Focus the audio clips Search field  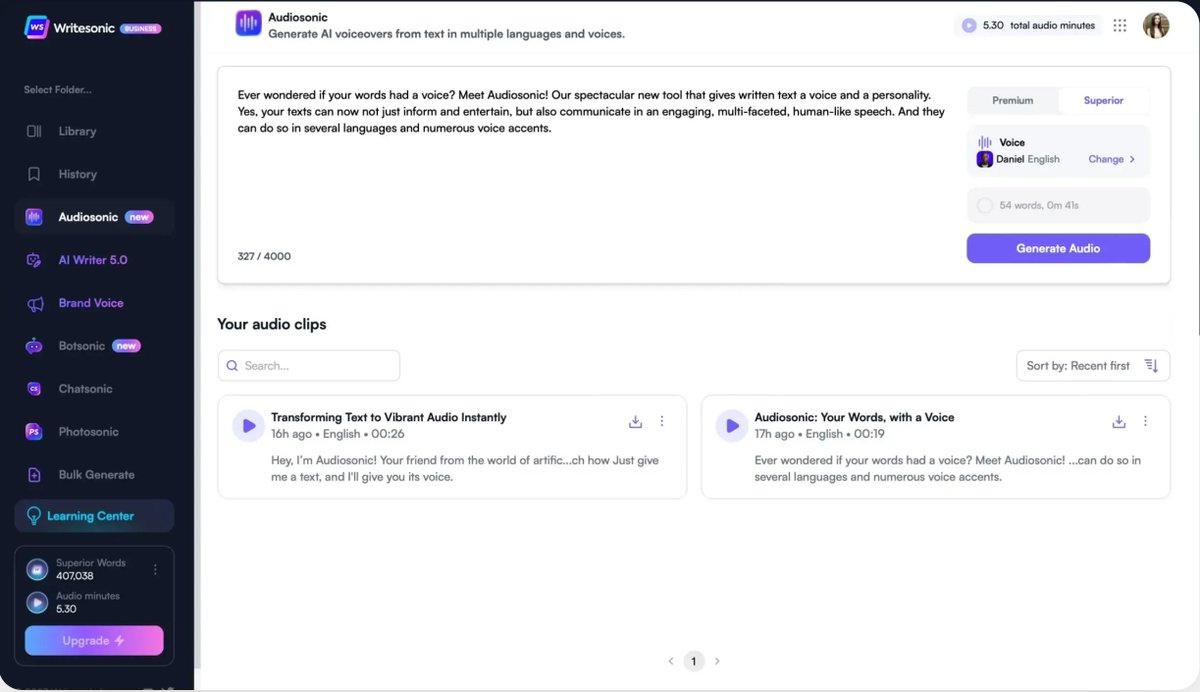309,366
